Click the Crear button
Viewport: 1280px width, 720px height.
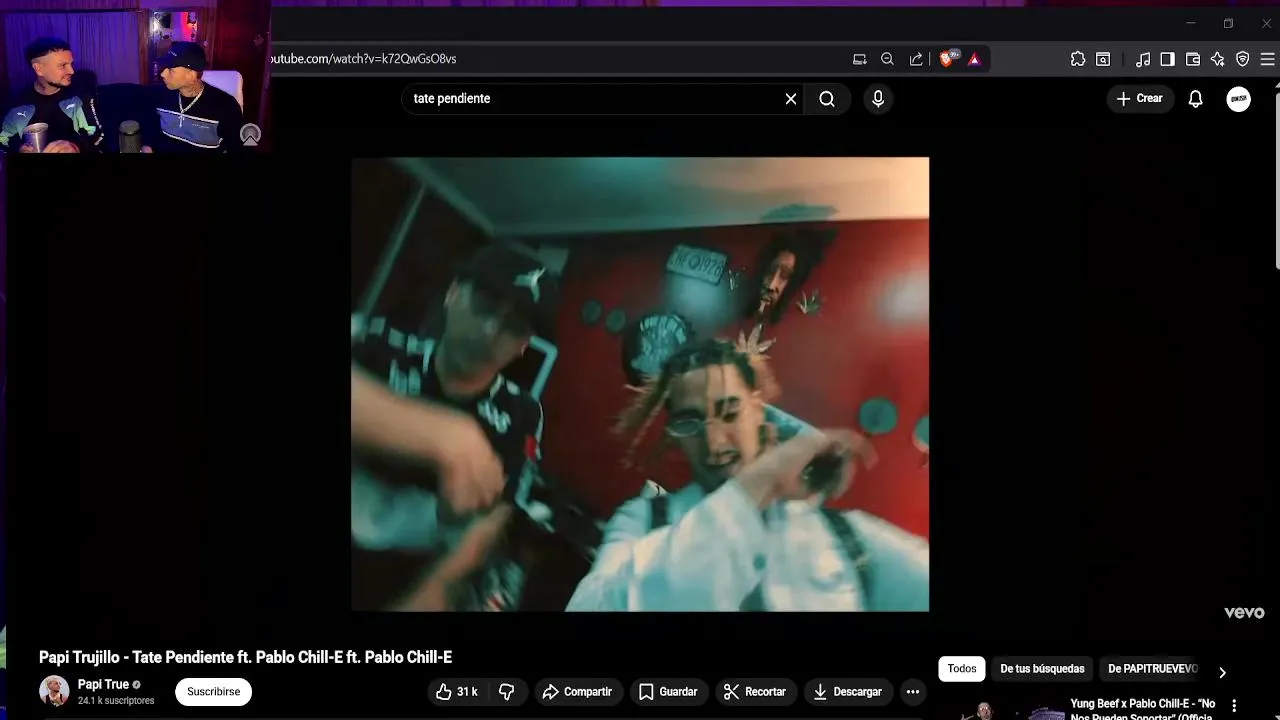point(1140,99)
